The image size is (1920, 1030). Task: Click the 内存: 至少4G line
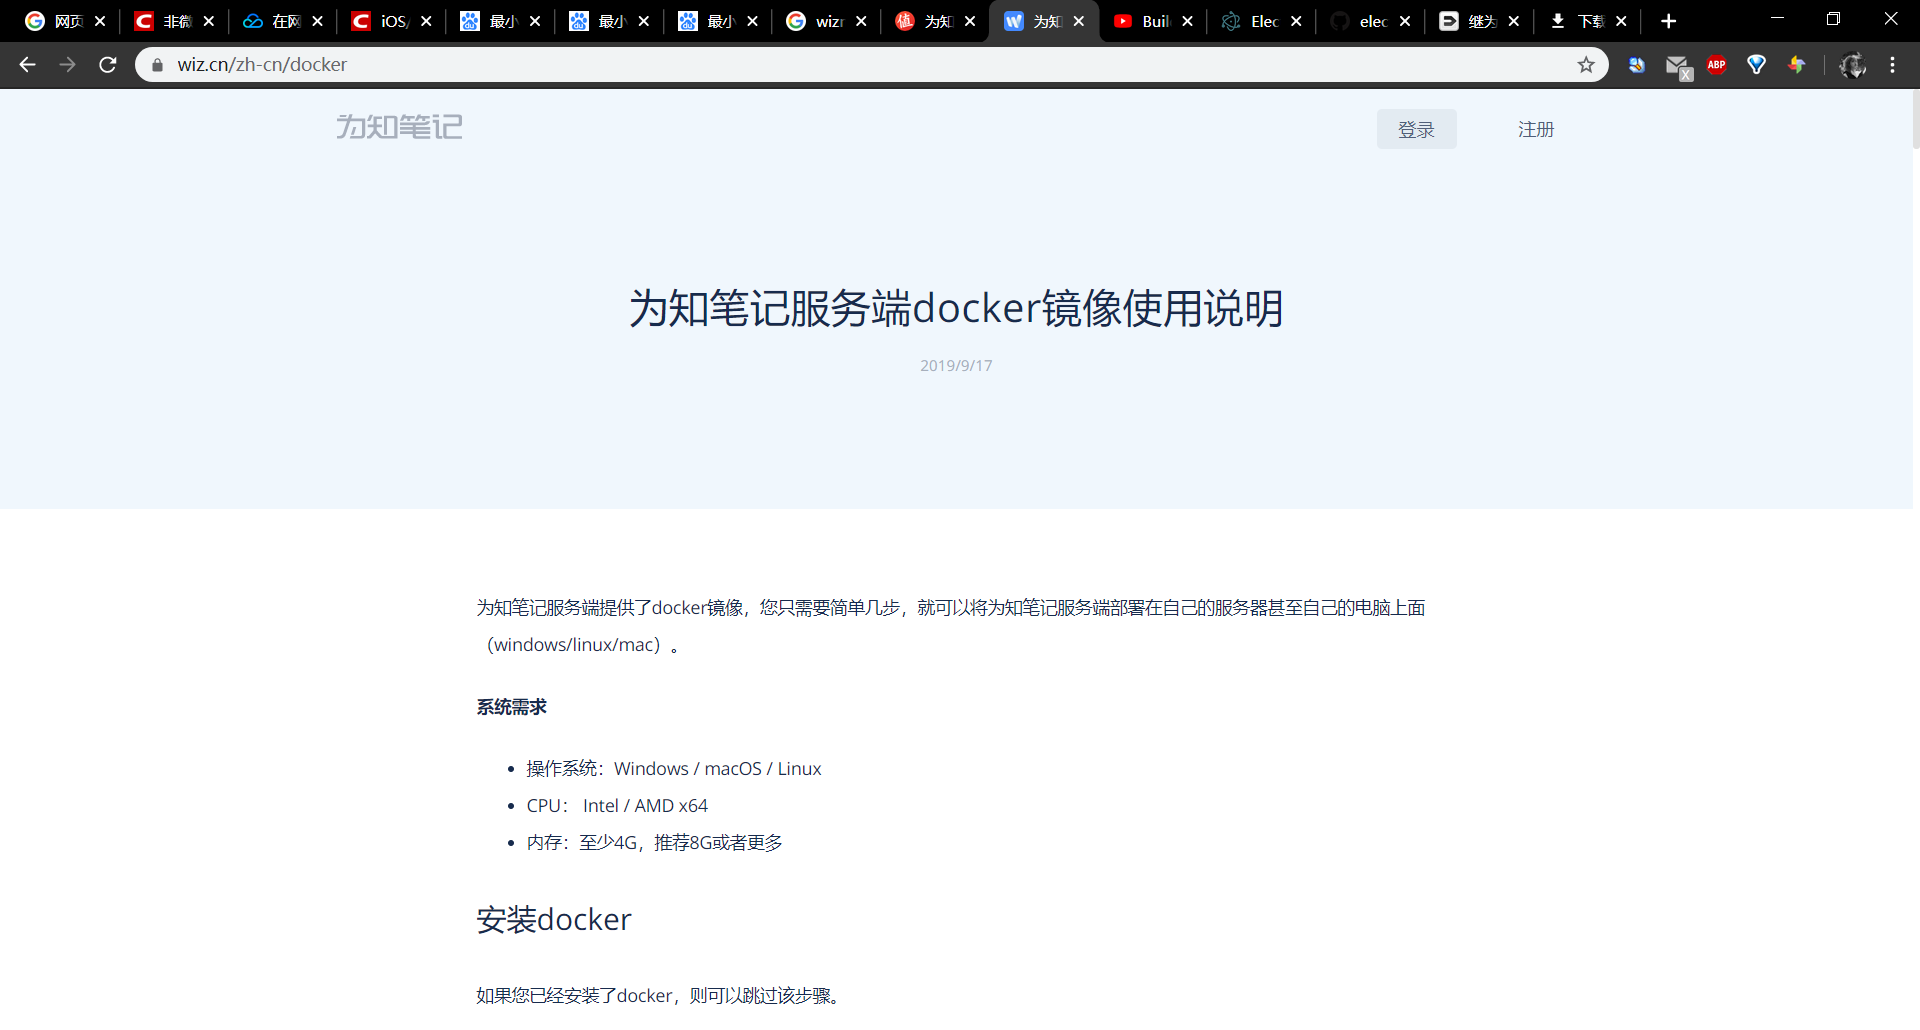[x=654, y=842]
